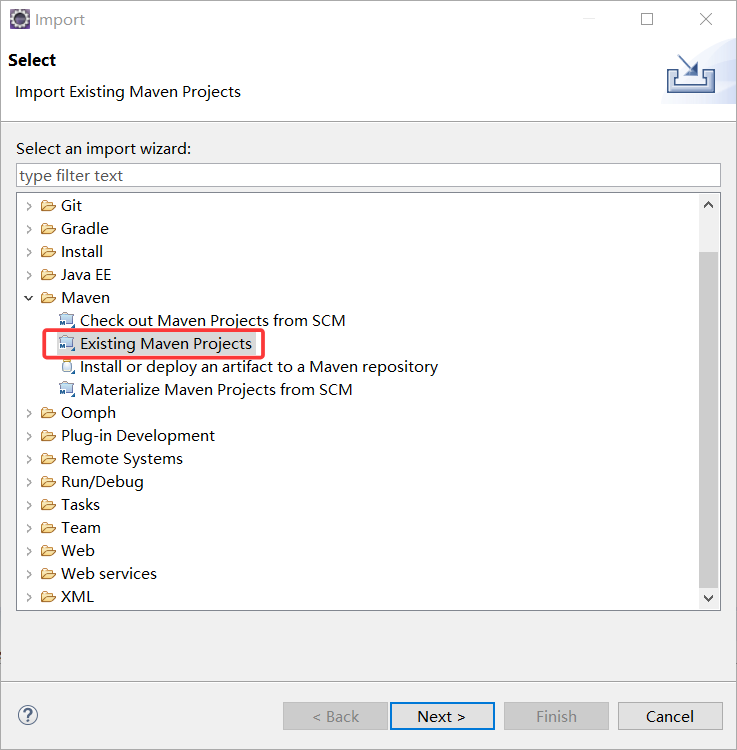Click the Install or deploy artifact jar icon

pyautogui.click(x=67, y=366)
